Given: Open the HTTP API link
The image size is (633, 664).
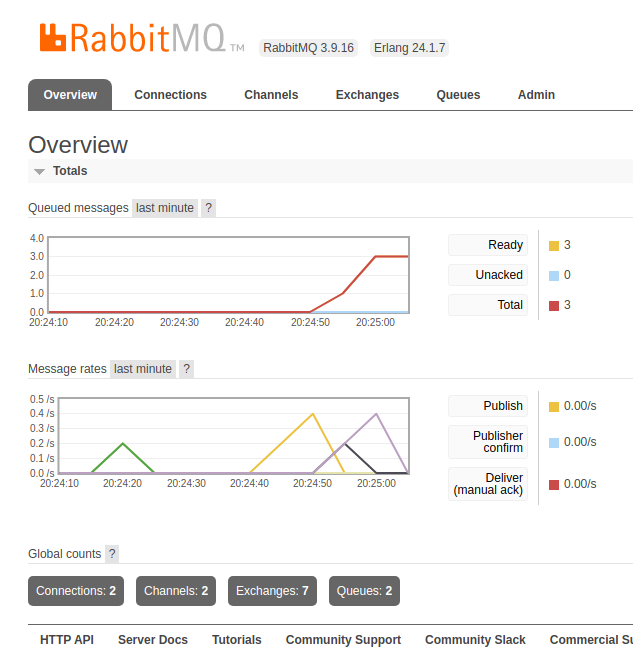Looking at the screenshot, I should (x=67, y=640).
